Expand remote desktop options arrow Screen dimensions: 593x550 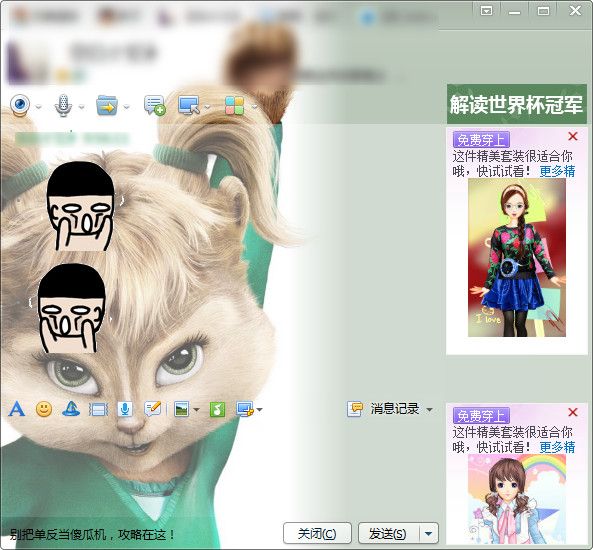point(207,107)
